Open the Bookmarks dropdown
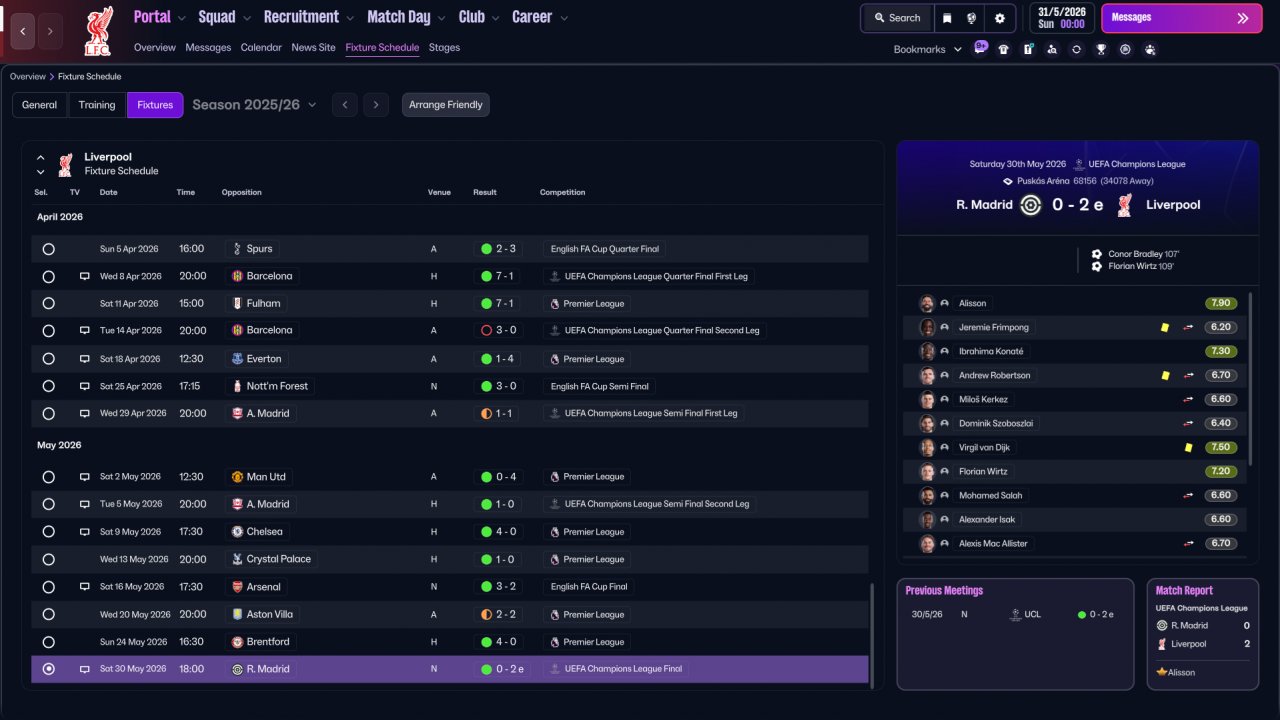 pos(928,49)
